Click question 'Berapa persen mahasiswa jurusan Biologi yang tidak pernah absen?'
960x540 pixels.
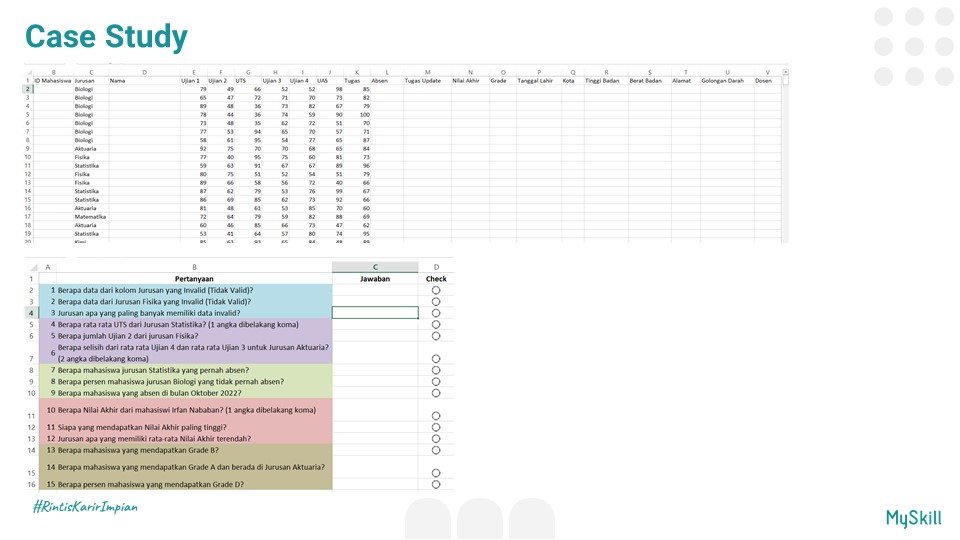[x=171, y=381]
